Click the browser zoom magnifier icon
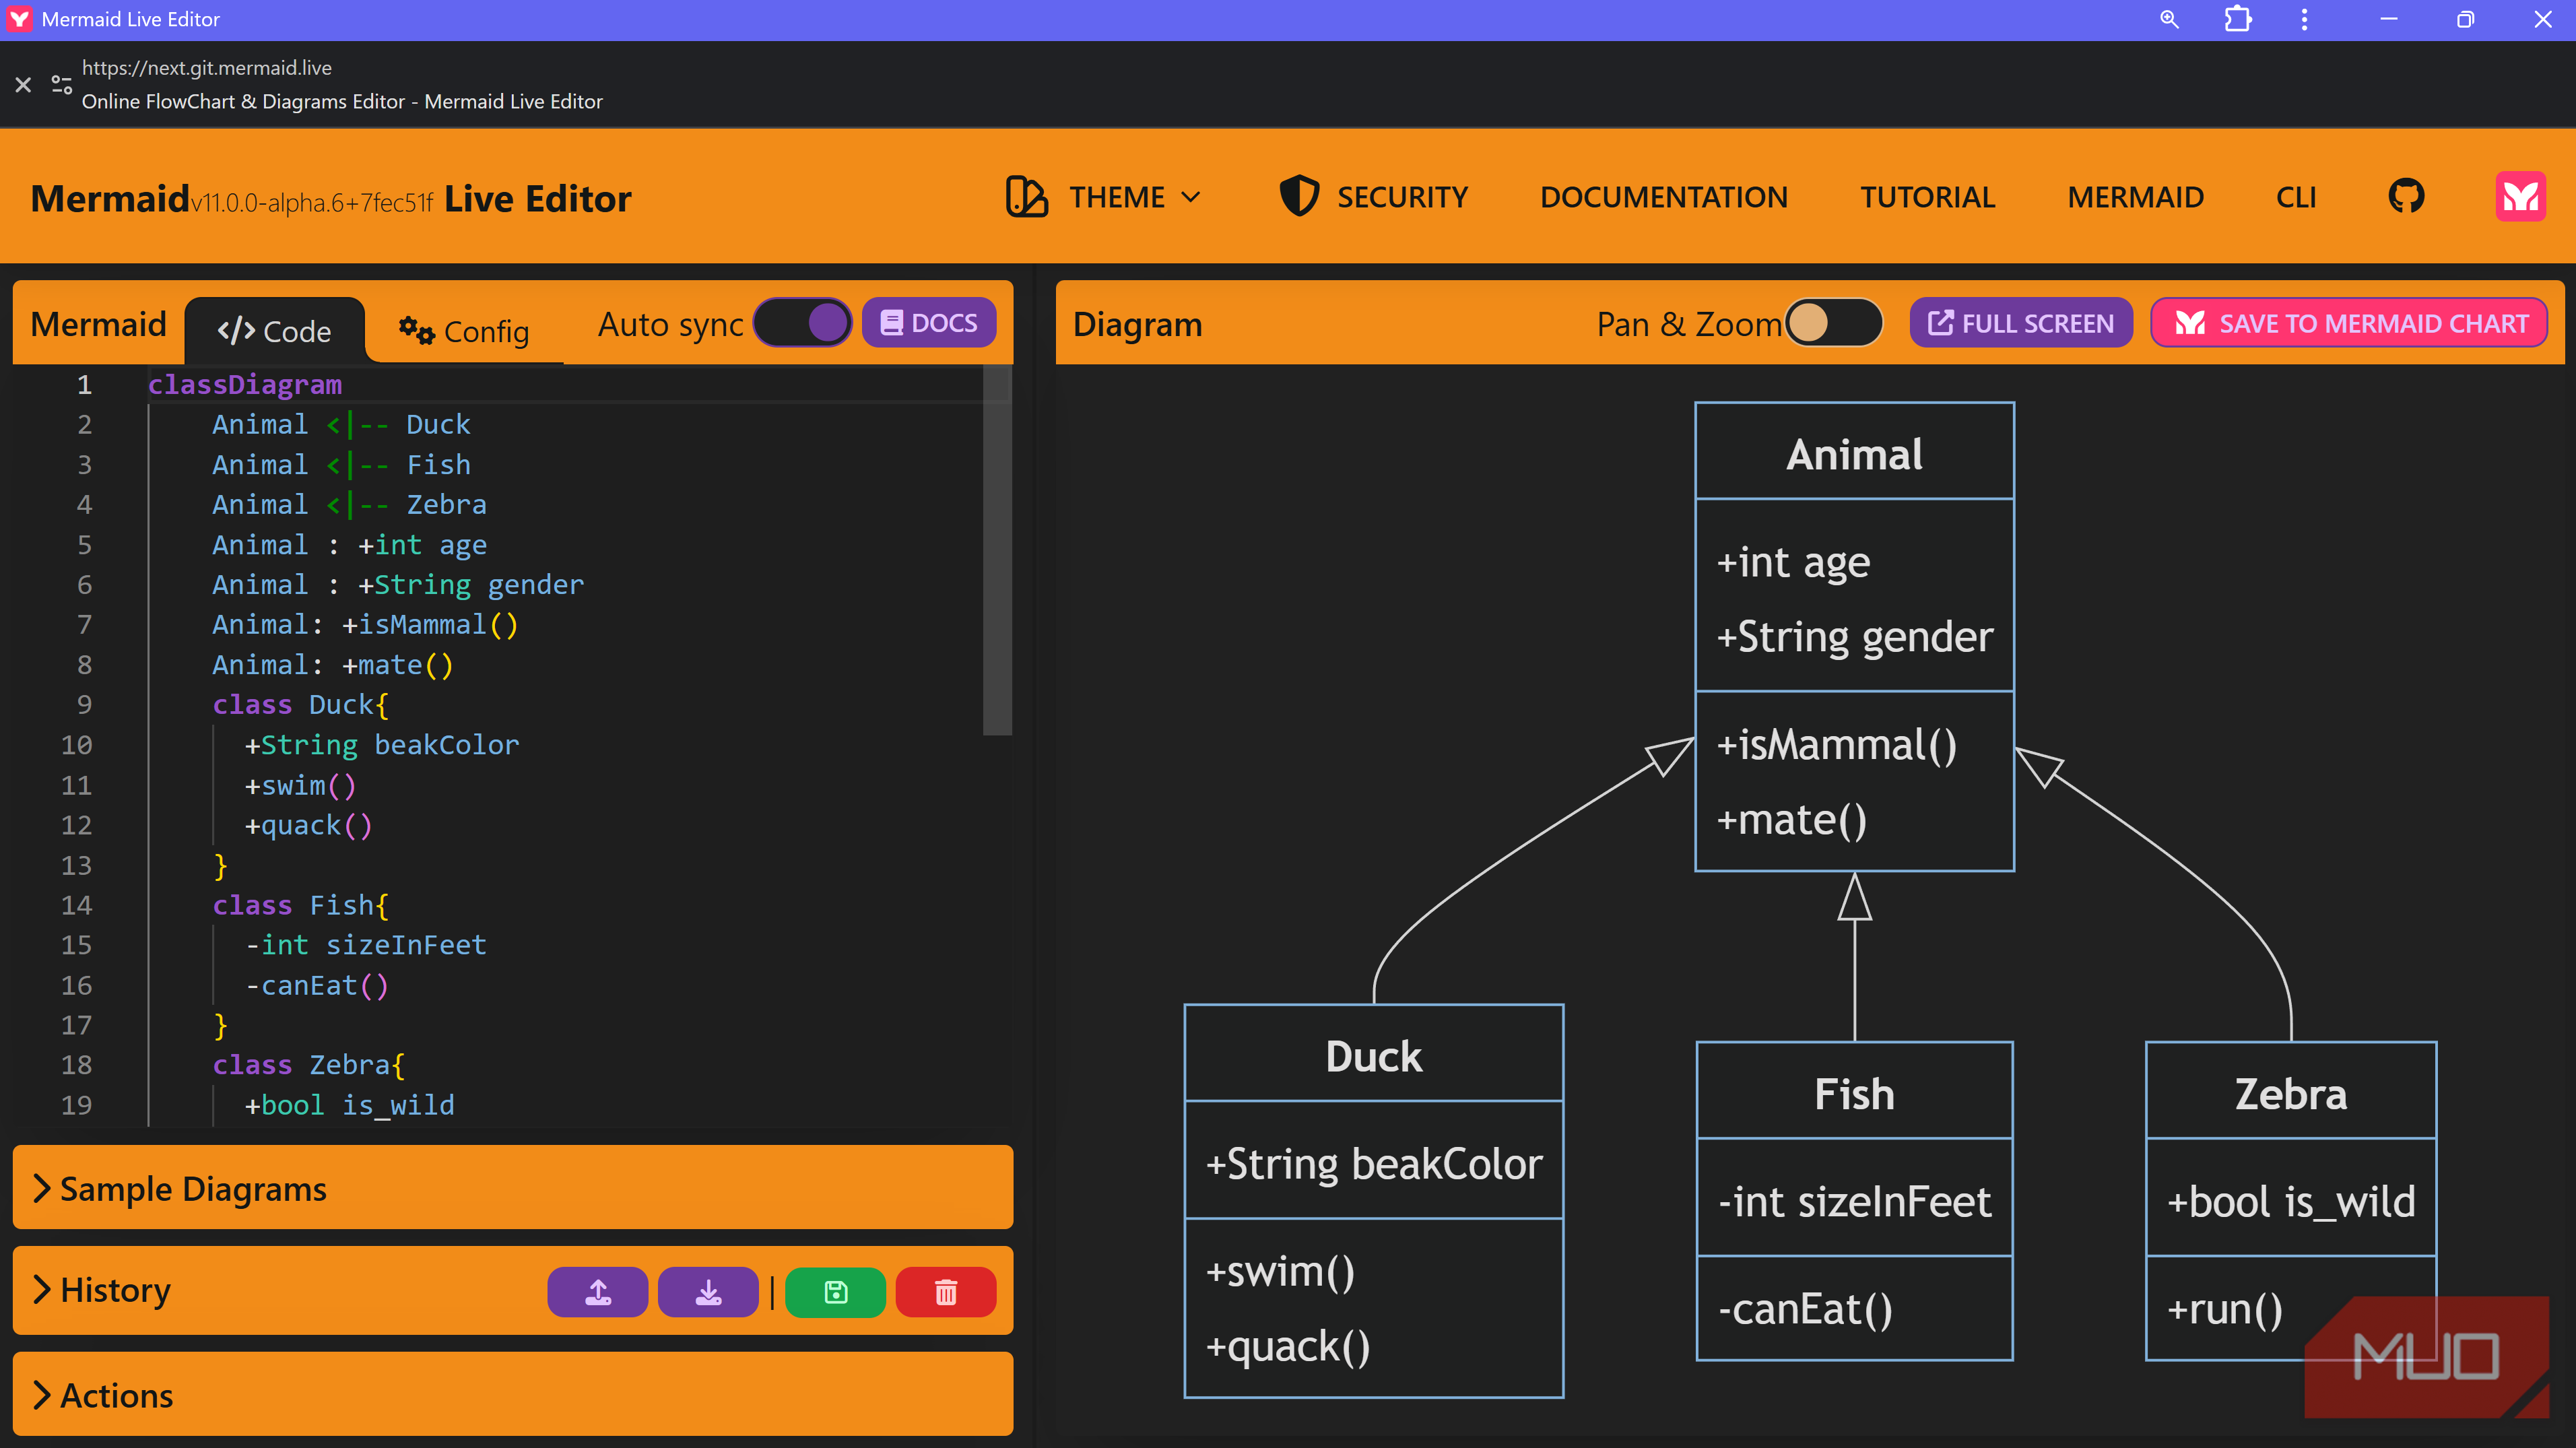Screen dimensions: 2576x1448 click(2169, 20)
